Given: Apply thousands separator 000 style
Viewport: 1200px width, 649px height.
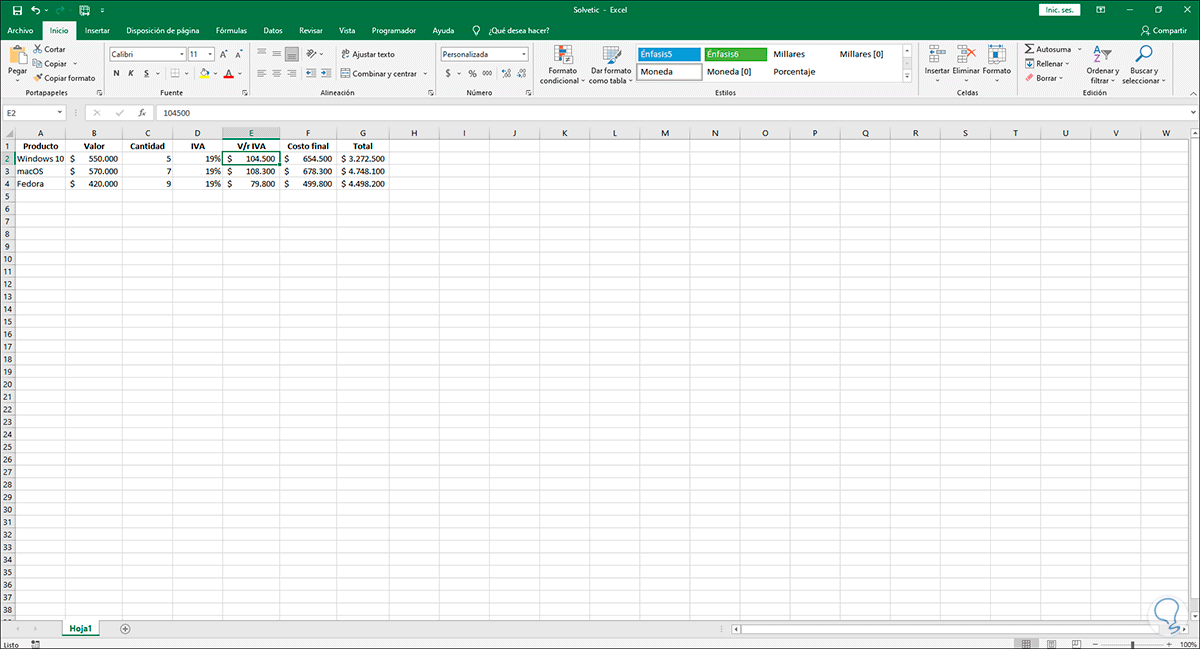Looking at the screenshot, I should (x=487, y=73).
